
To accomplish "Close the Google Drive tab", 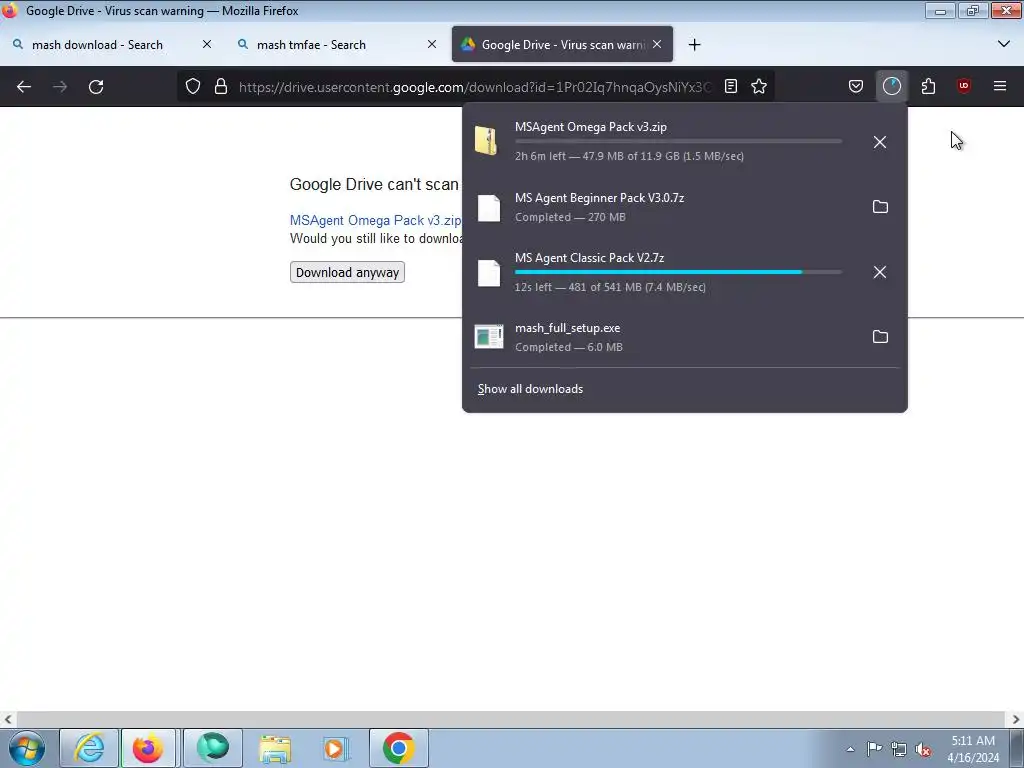I will (x=657, y=44).
